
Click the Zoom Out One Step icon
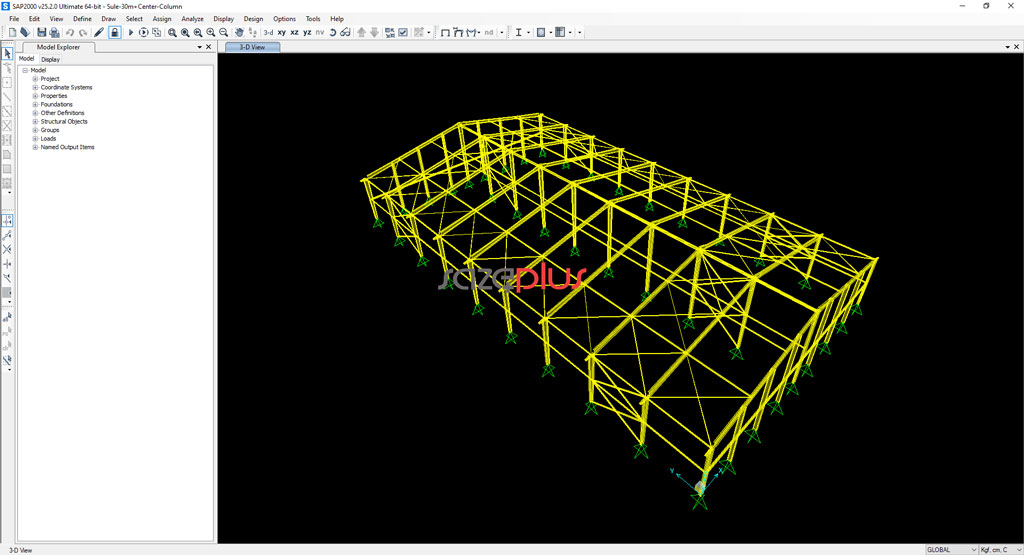(x=223, y=32)
